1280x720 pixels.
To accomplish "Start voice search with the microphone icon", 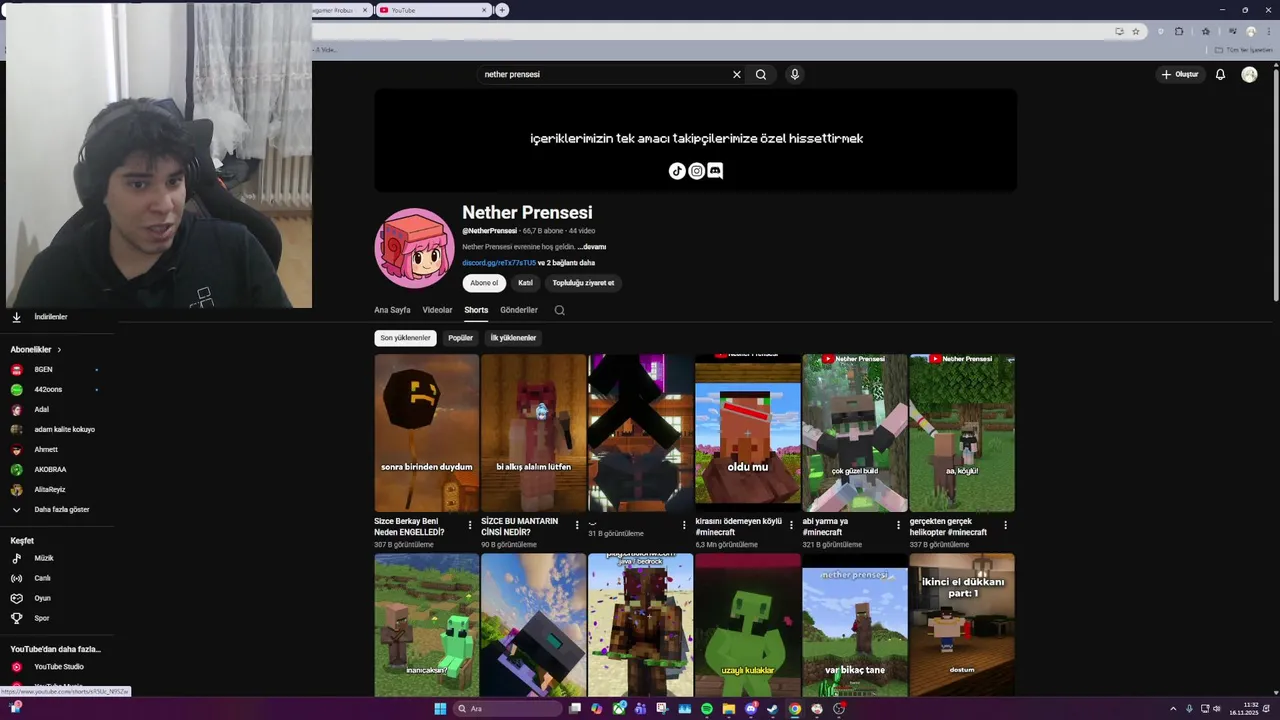I will tap(794, 74).
